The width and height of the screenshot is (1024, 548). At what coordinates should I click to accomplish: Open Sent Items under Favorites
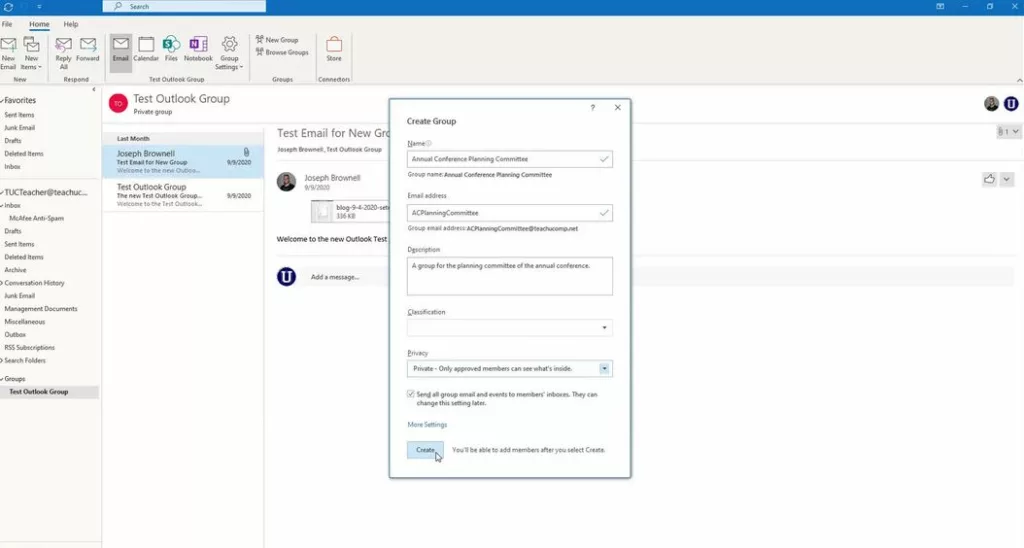click(19, 115)
